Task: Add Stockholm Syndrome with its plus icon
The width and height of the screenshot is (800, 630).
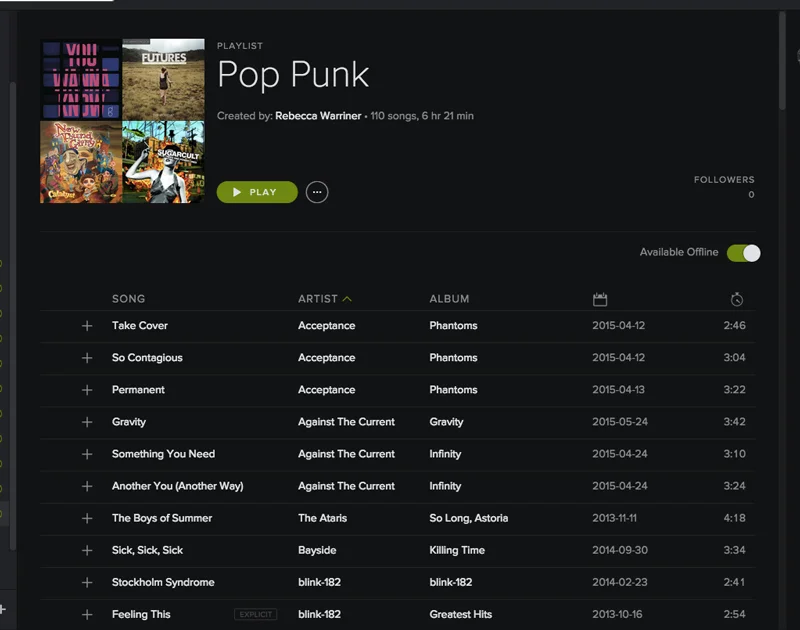Action: point(87,583)
